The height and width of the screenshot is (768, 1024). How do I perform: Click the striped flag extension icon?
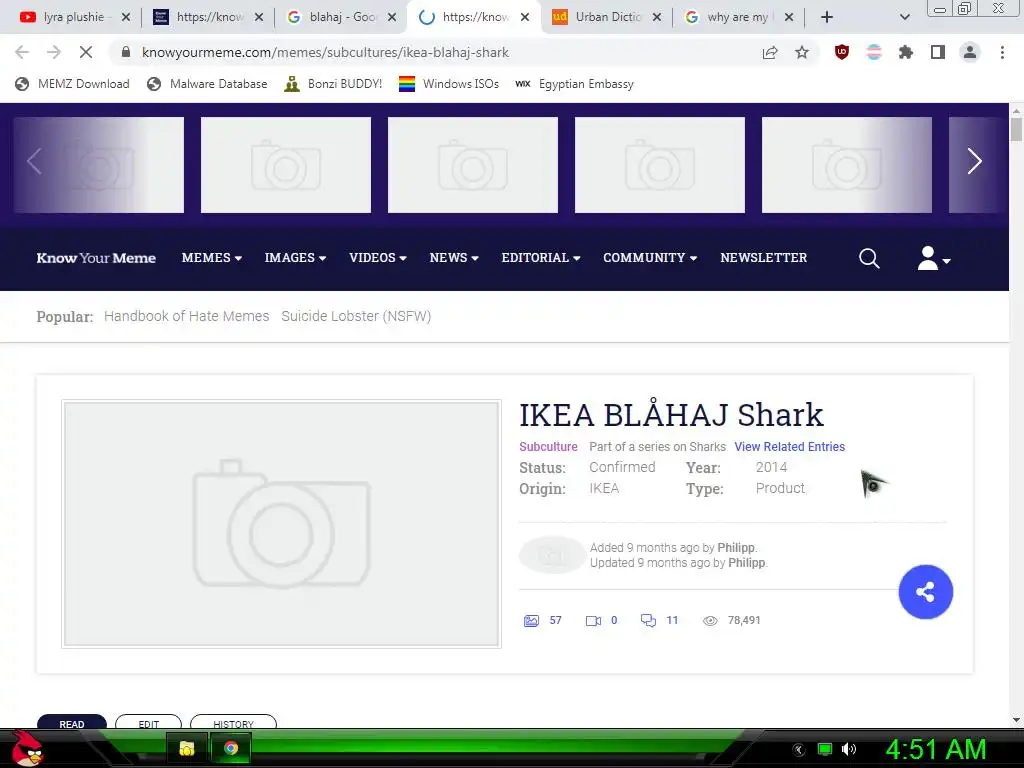874,52
